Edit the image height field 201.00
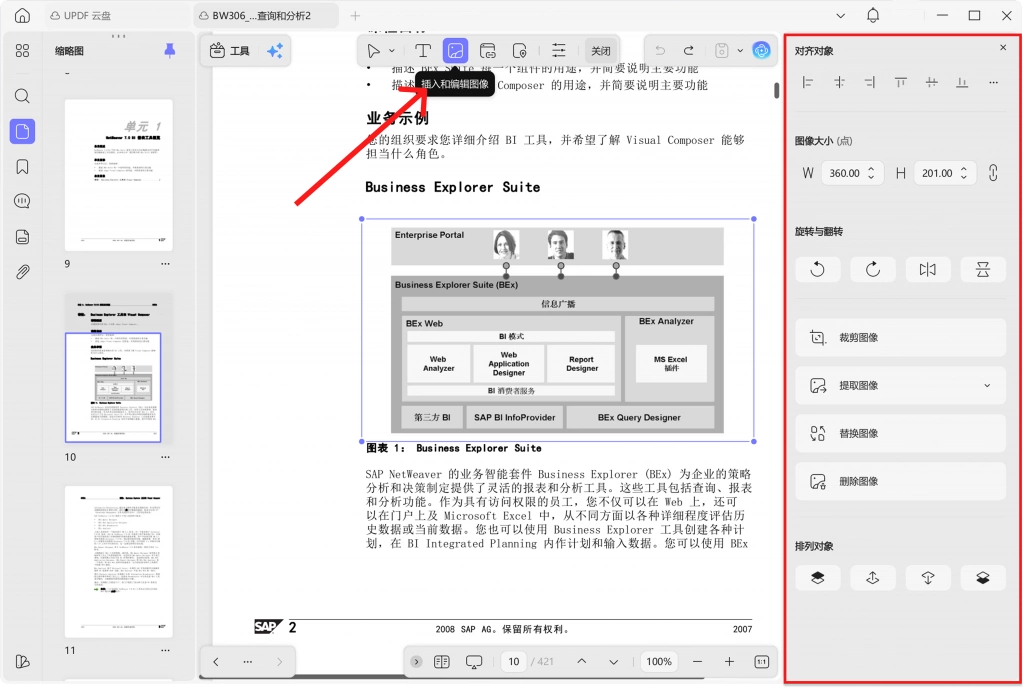This screenshot has width=1024, height=688. point(945,173)
